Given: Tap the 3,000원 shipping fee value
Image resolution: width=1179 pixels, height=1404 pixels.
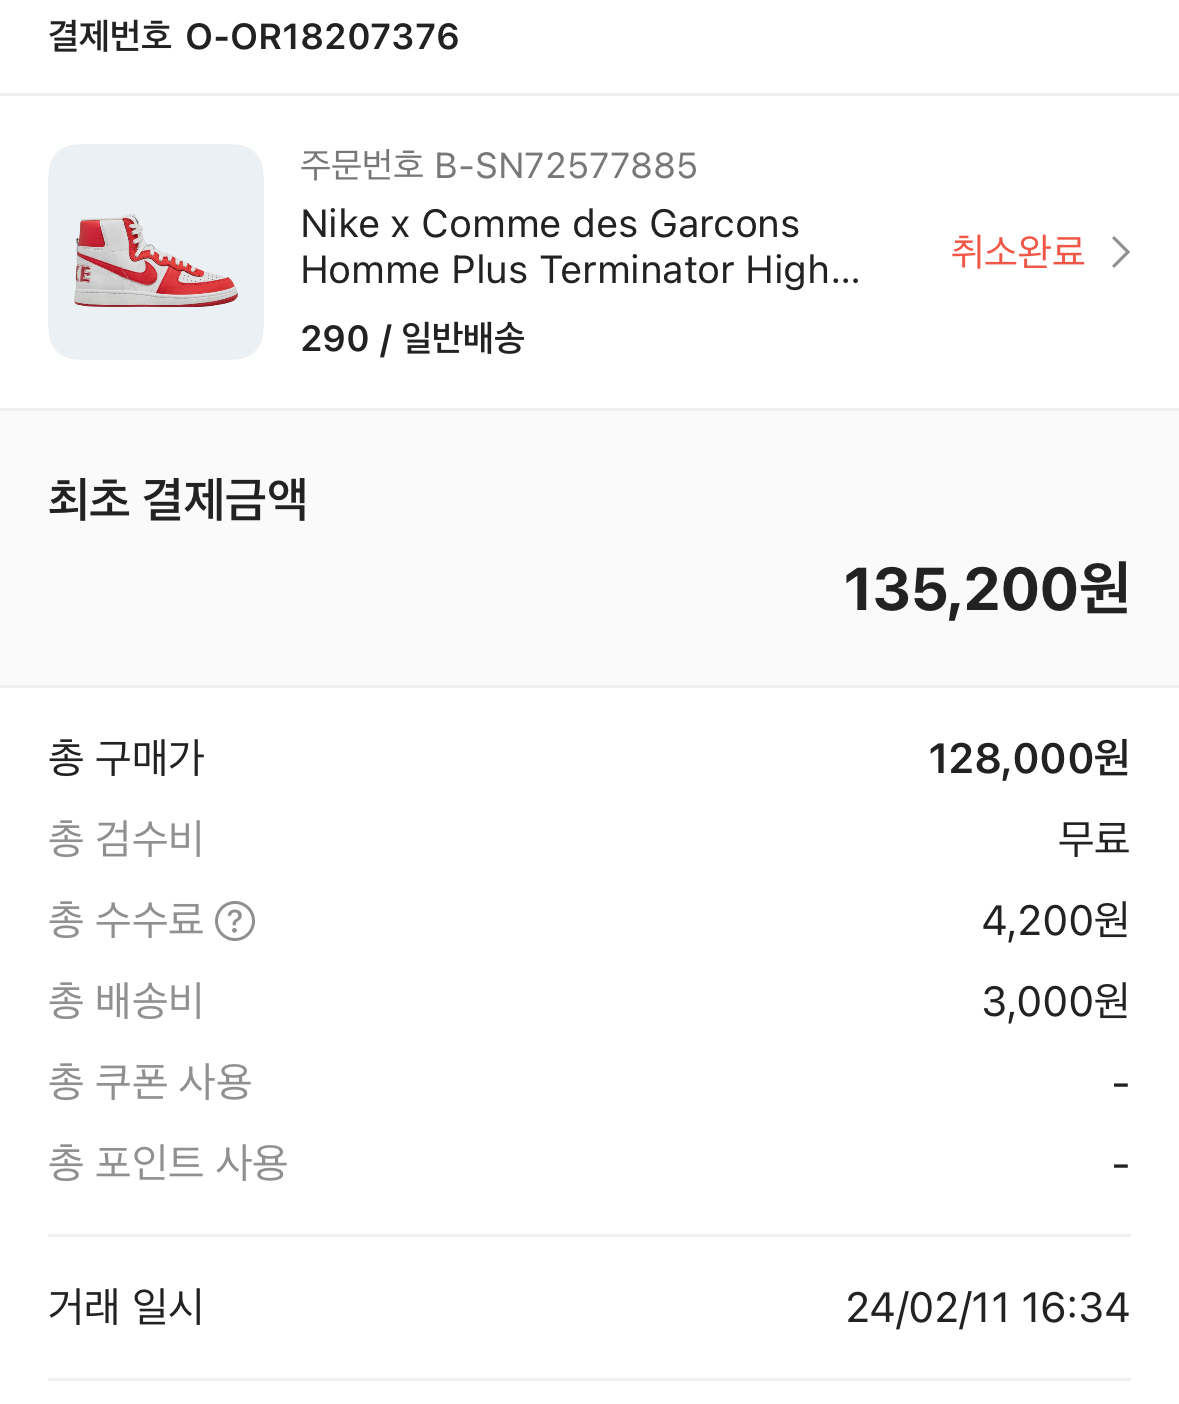Looking at the screenshot, I should point(1055,1001).
